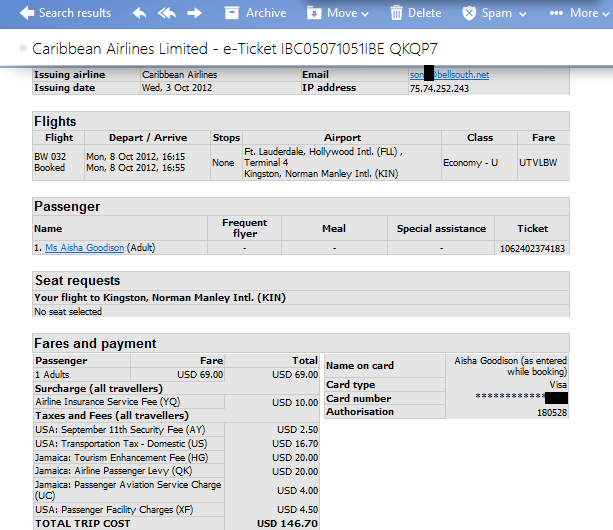The width and height of the screenshot is (613, 530).
Task: Select flight number BW 032
Action: [50, 157]
